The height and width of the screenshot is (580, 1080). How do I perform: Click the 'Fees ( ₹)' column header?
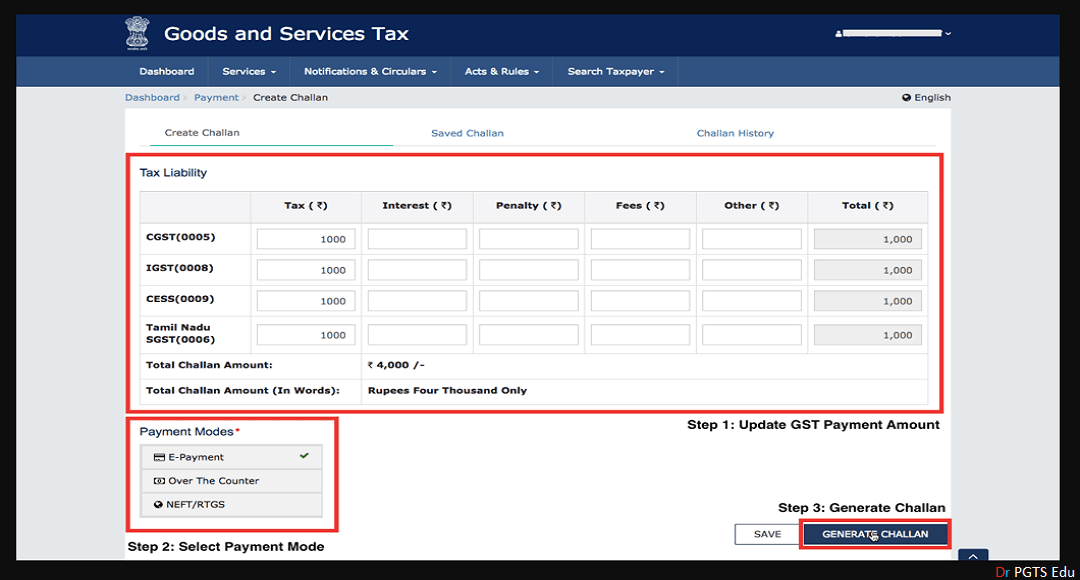coord(641,205)
